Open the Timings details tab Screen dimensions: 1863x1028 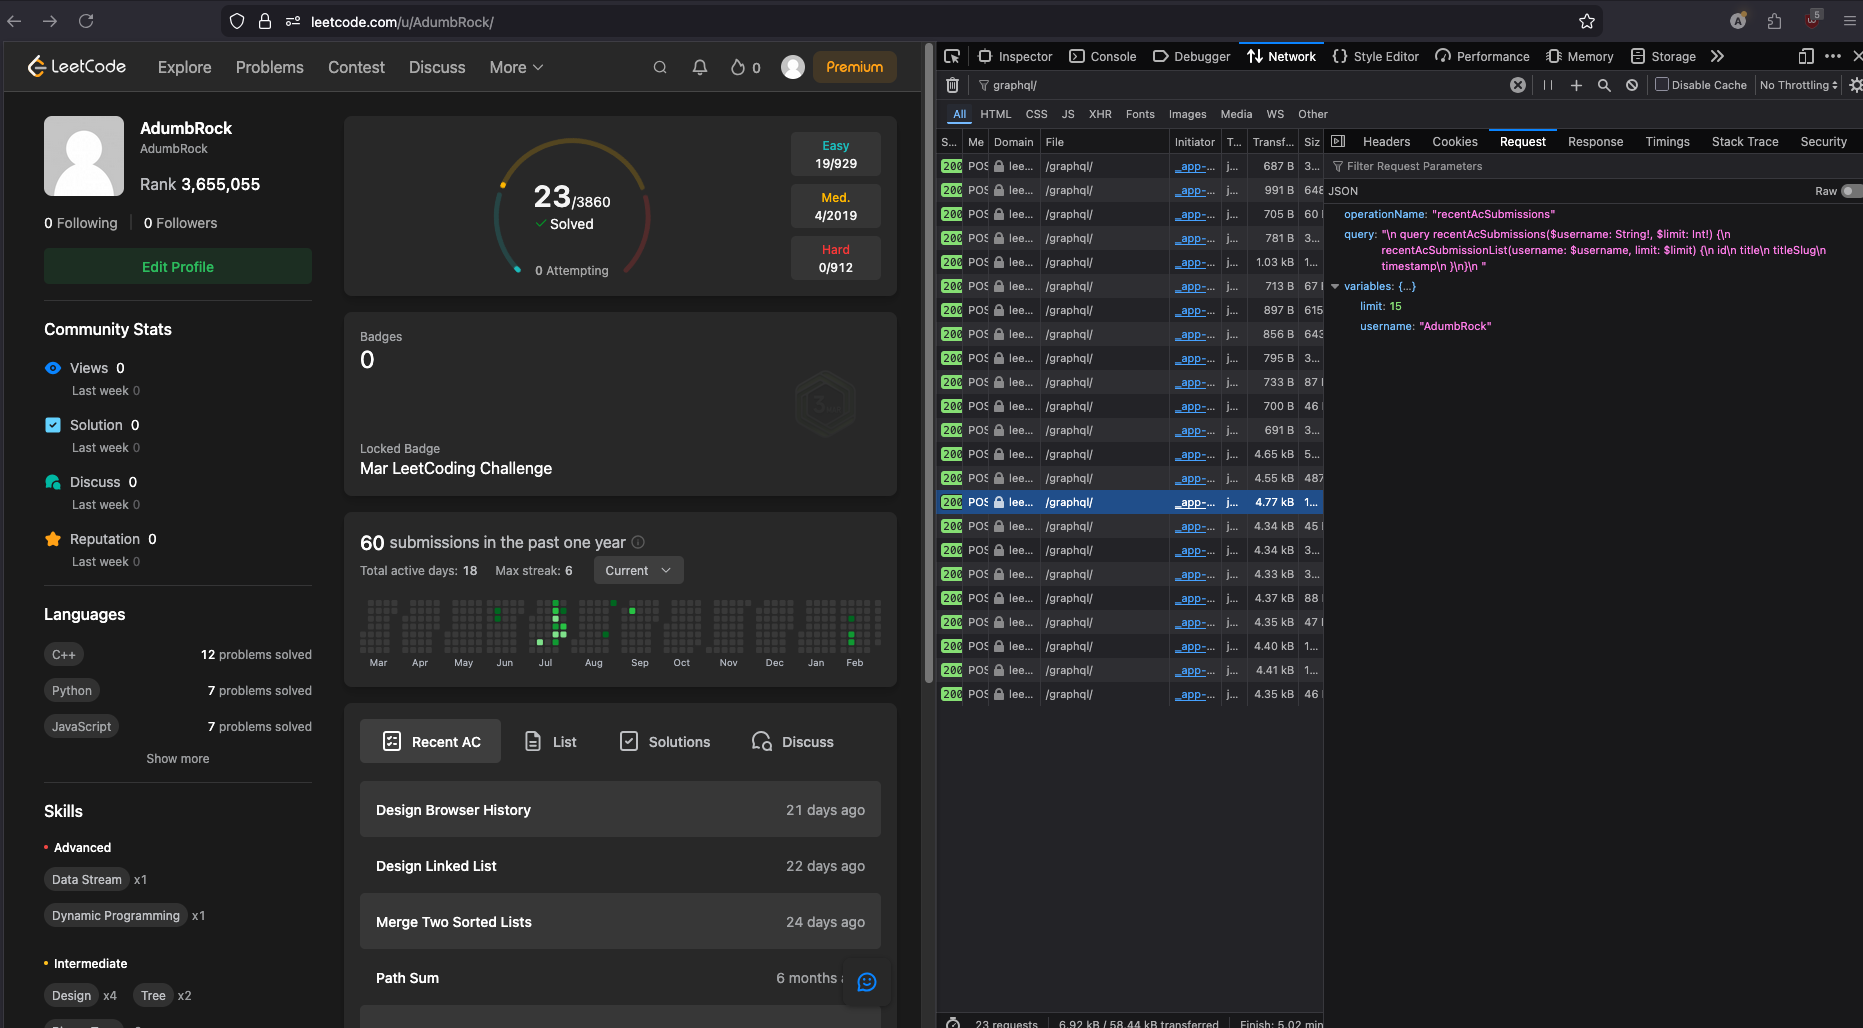(1667, 141)
